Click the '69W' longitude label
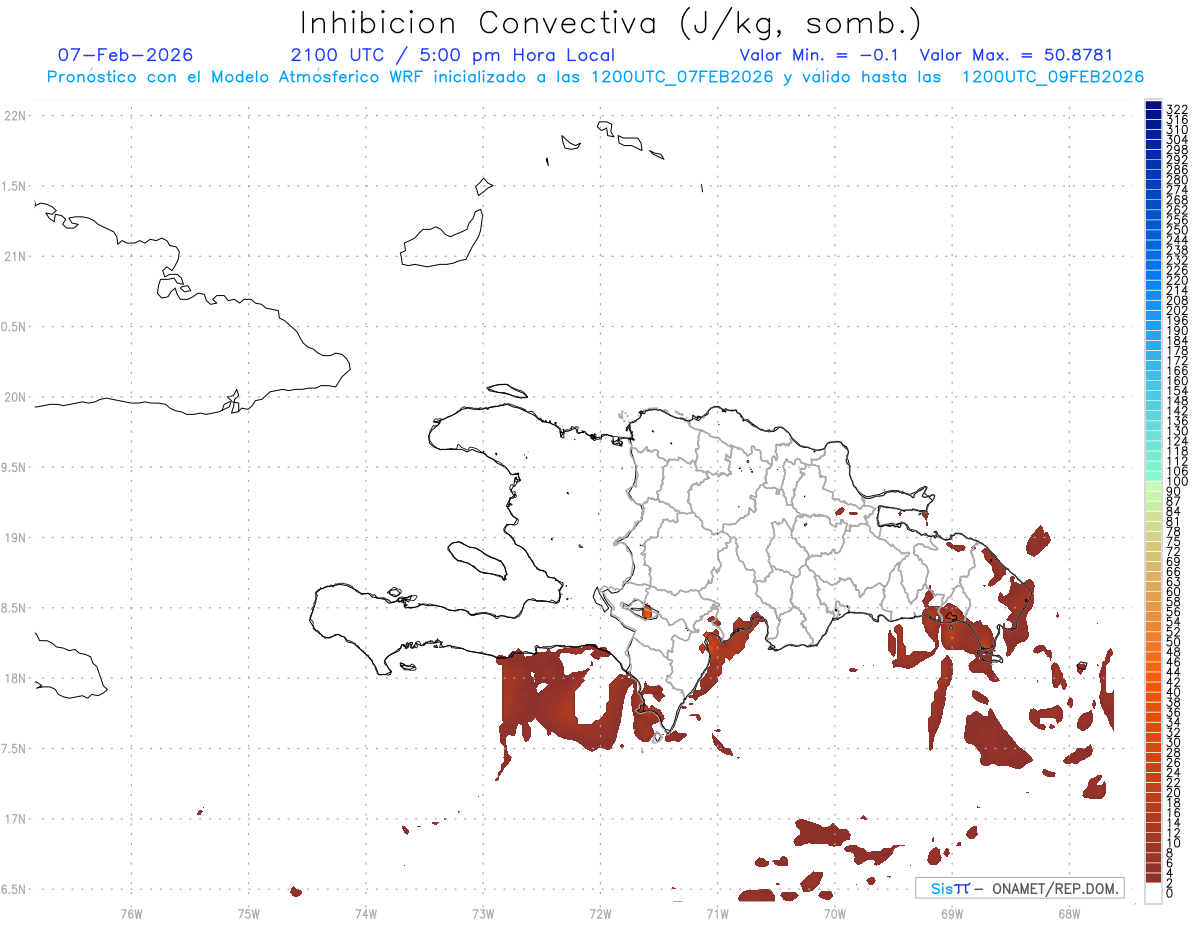This screenshot has width=1200, height=927. tap(951, 912)
